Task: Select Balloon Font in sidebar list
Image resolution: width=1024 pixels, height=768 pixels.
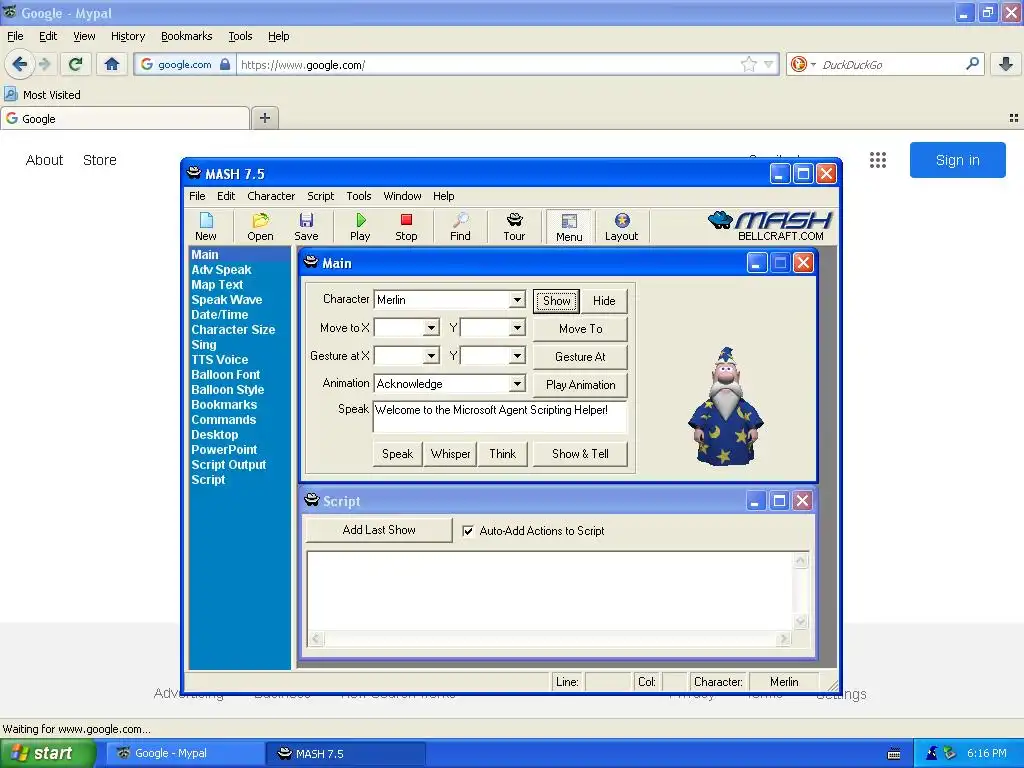Action: [226, 375]
